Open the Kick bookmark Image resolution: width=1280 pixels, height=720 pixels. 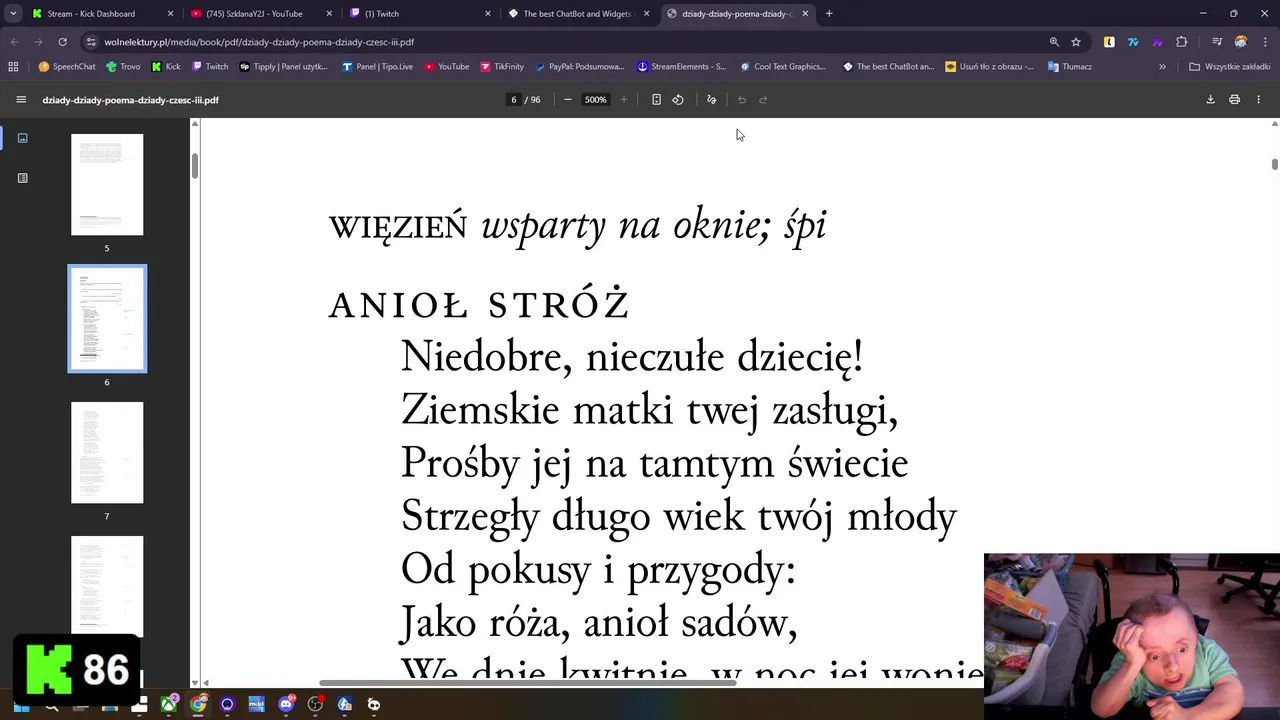point(166,67)
